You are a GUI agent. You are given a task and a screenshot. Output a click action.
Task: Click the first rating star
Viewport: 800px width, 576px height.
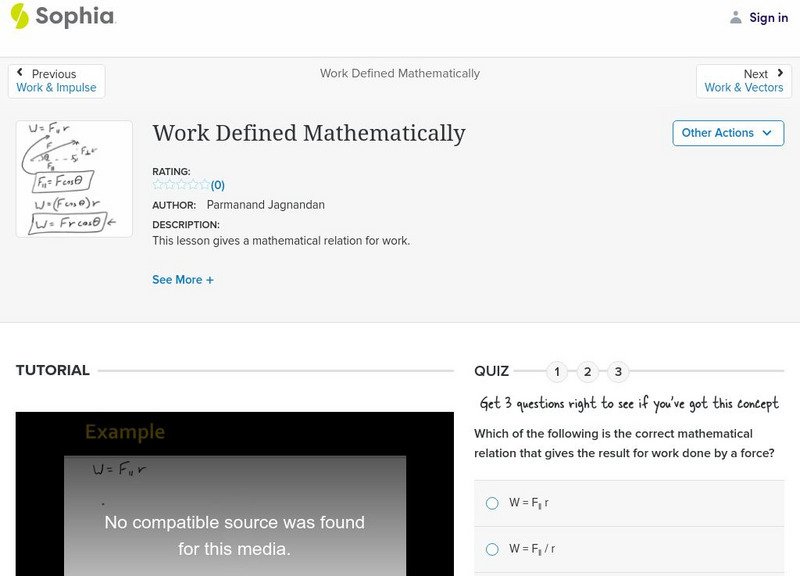click(x=157, y=184)
